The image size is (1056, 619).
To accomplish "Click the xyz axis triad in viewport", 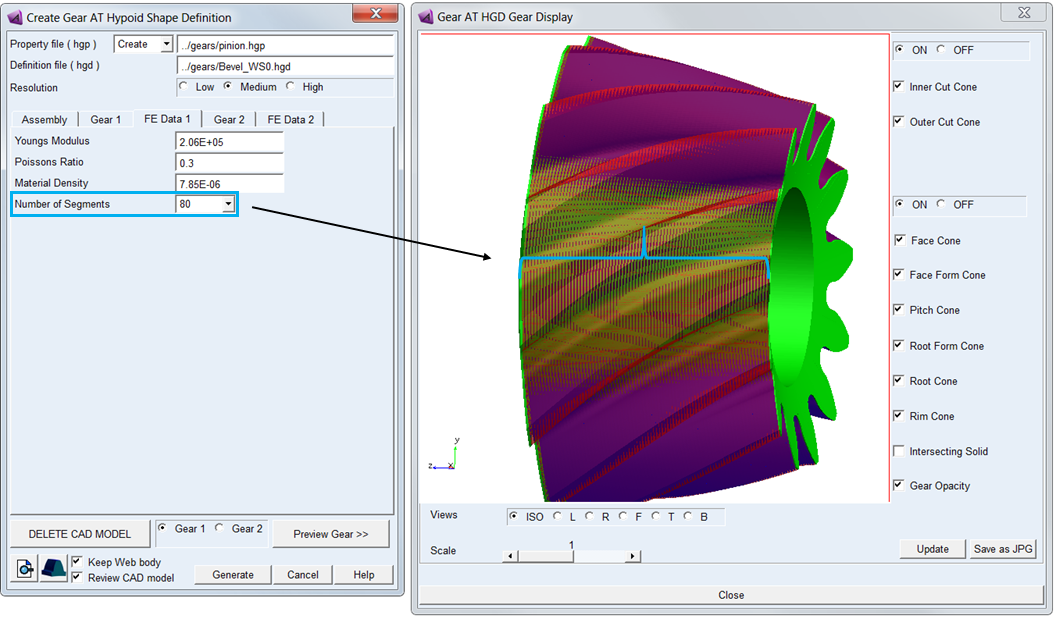I will 444,455.
